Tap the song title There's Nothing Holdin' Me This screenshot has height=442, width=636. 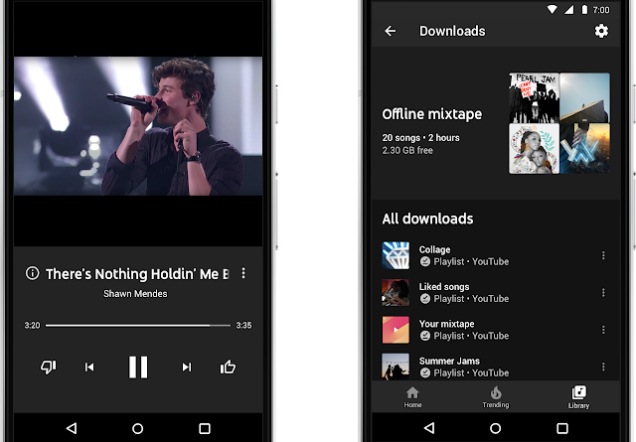[137, 274]
